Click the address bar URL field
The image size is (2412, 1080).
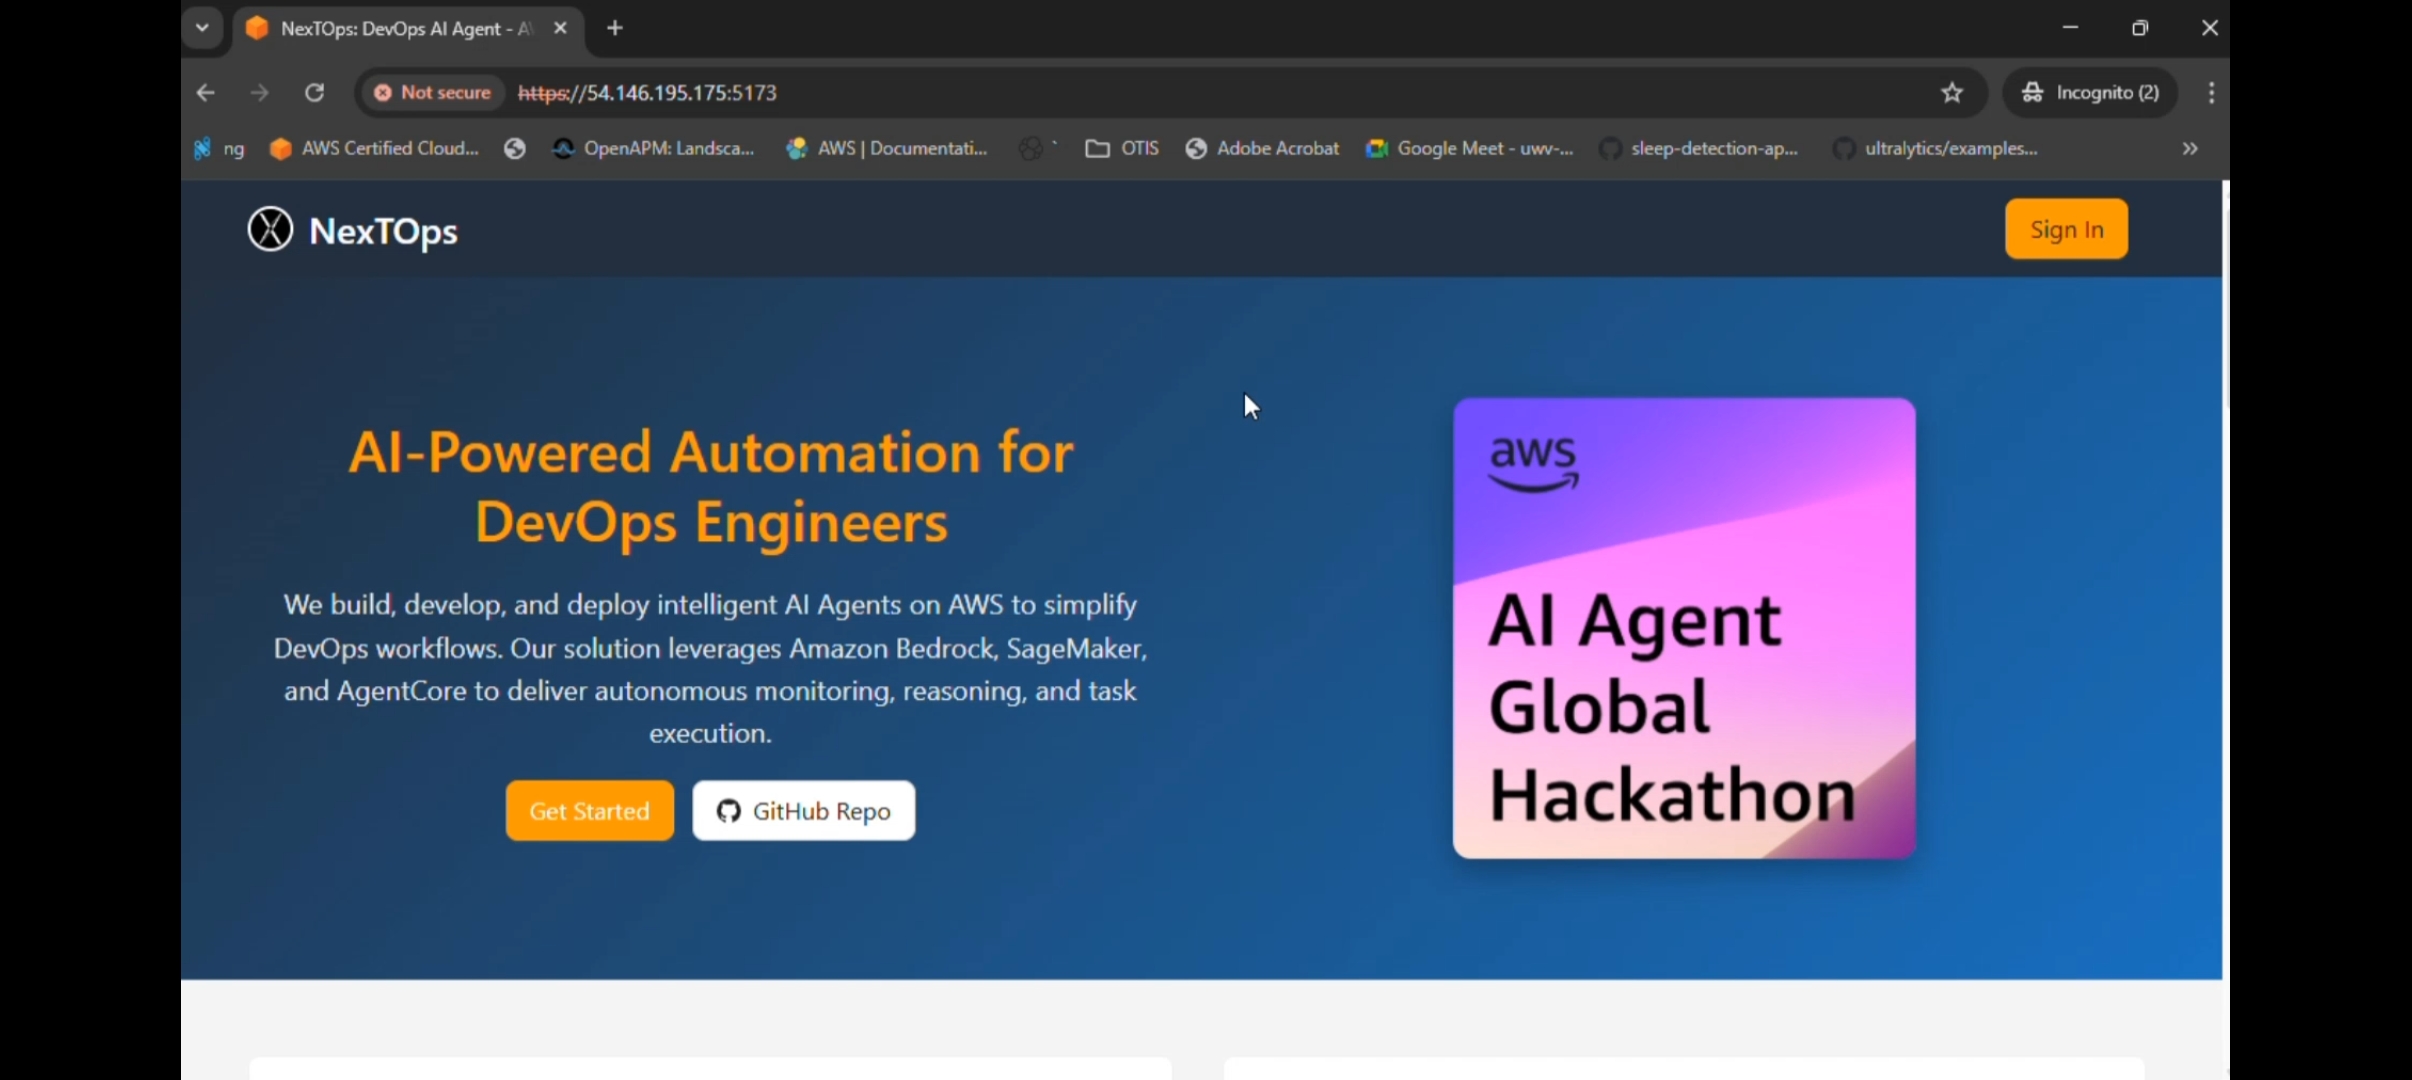(1100, 93)
